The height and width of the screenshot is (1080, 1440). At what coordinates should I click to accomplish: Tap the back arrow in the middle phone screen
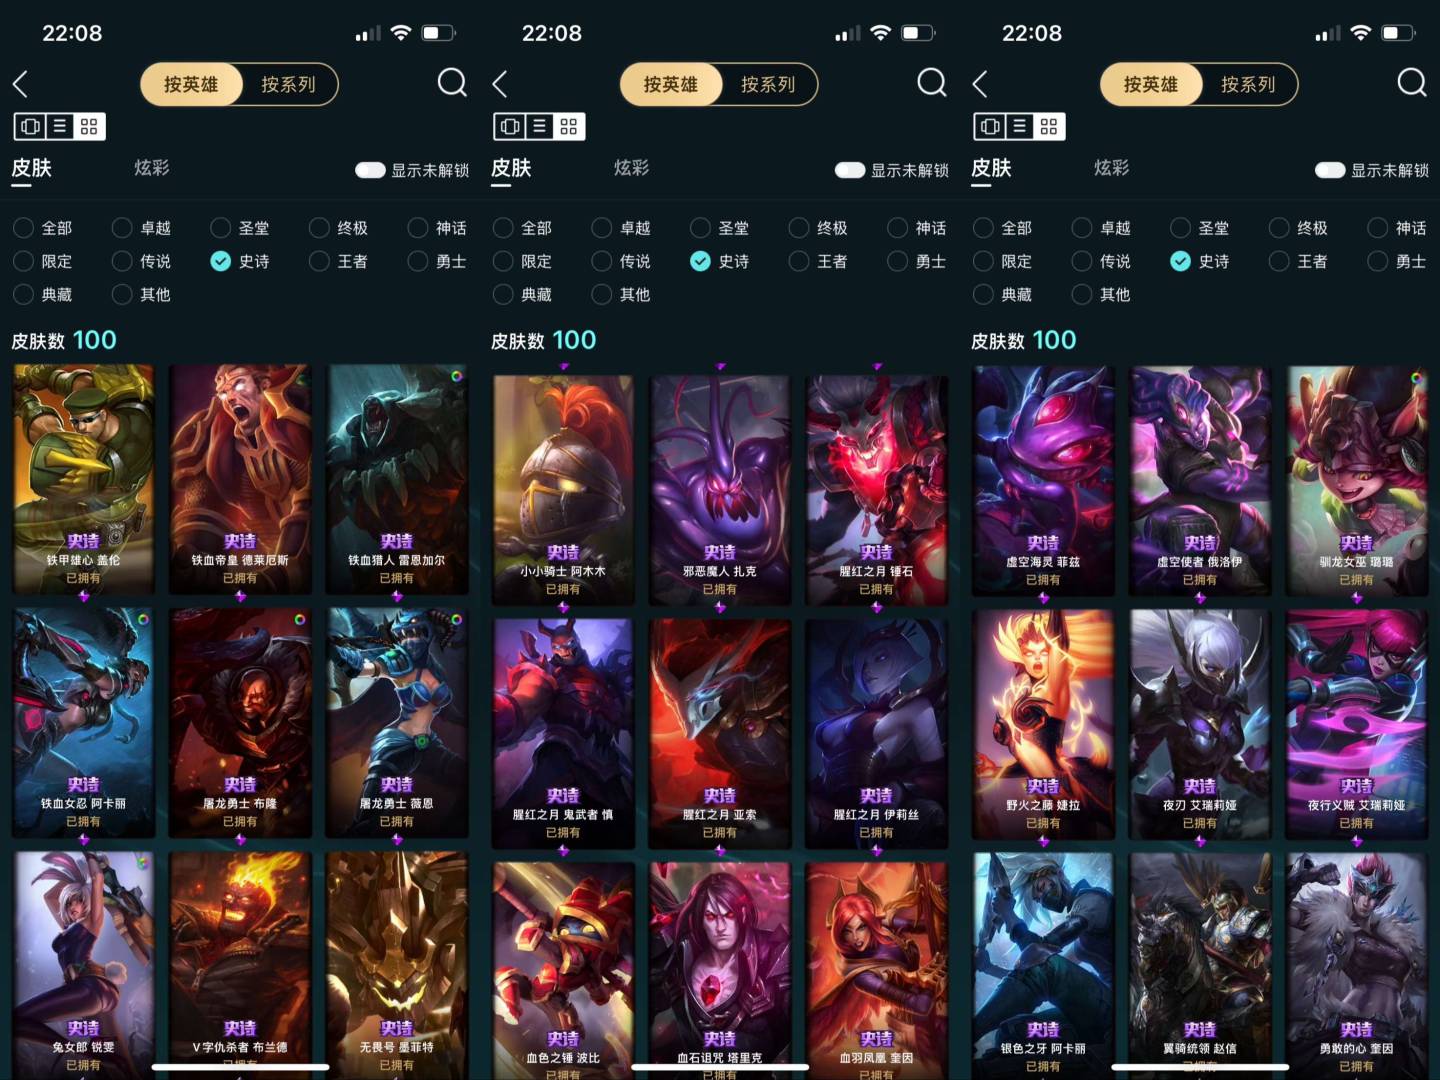tap(500, 84)
